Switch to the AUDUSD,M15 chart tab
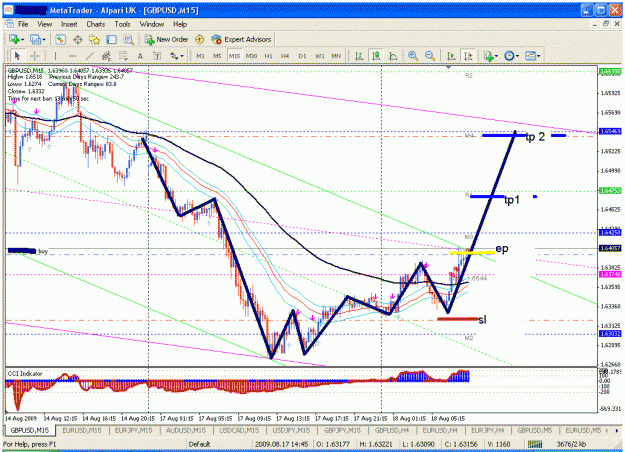This screenshot has height=452, width=625. 186,430
